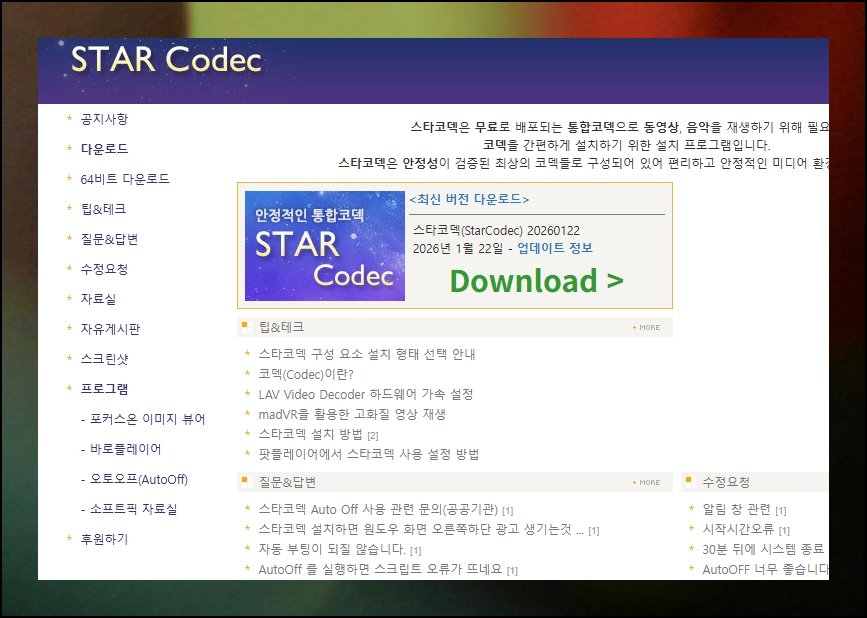
Task: Click the 수정요청 section header title
Action: pos(726,482)
